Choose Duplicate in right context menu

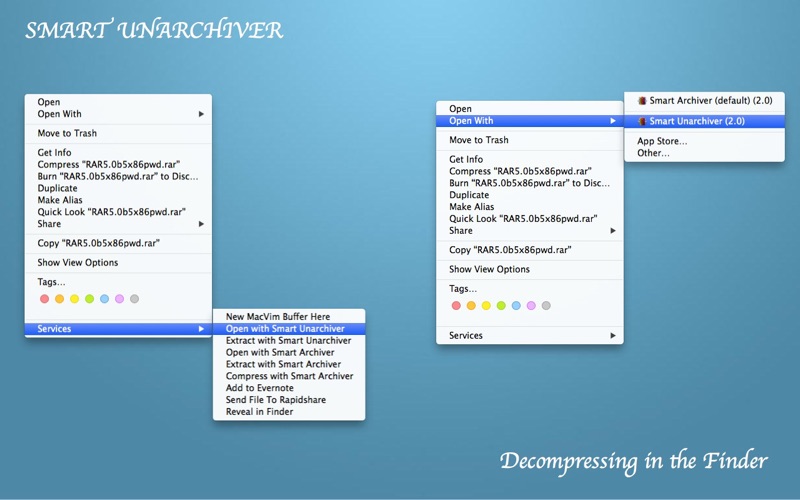[530, 195]
